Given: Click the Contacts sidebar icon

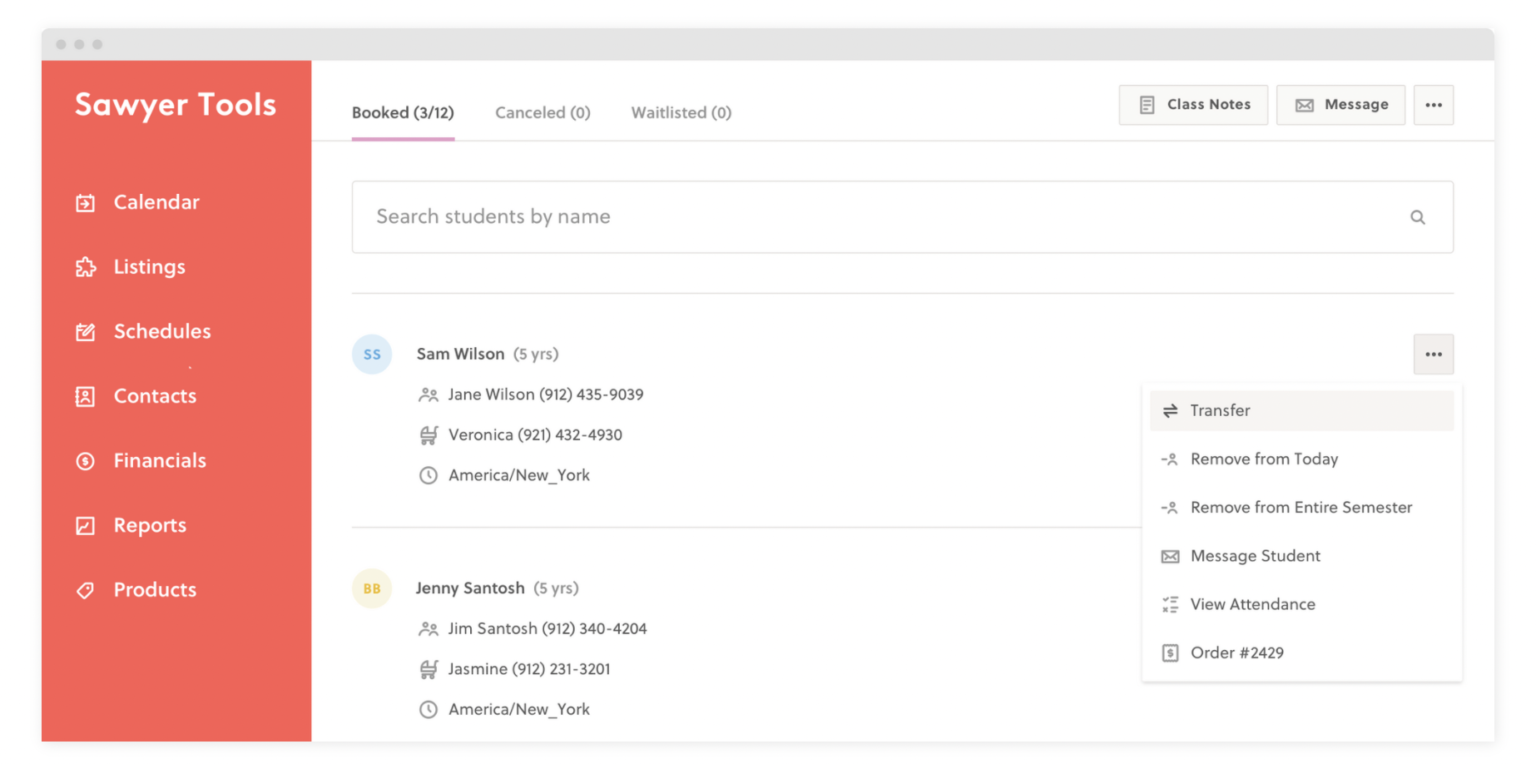Looking at the screenshot, I should 85,396.
